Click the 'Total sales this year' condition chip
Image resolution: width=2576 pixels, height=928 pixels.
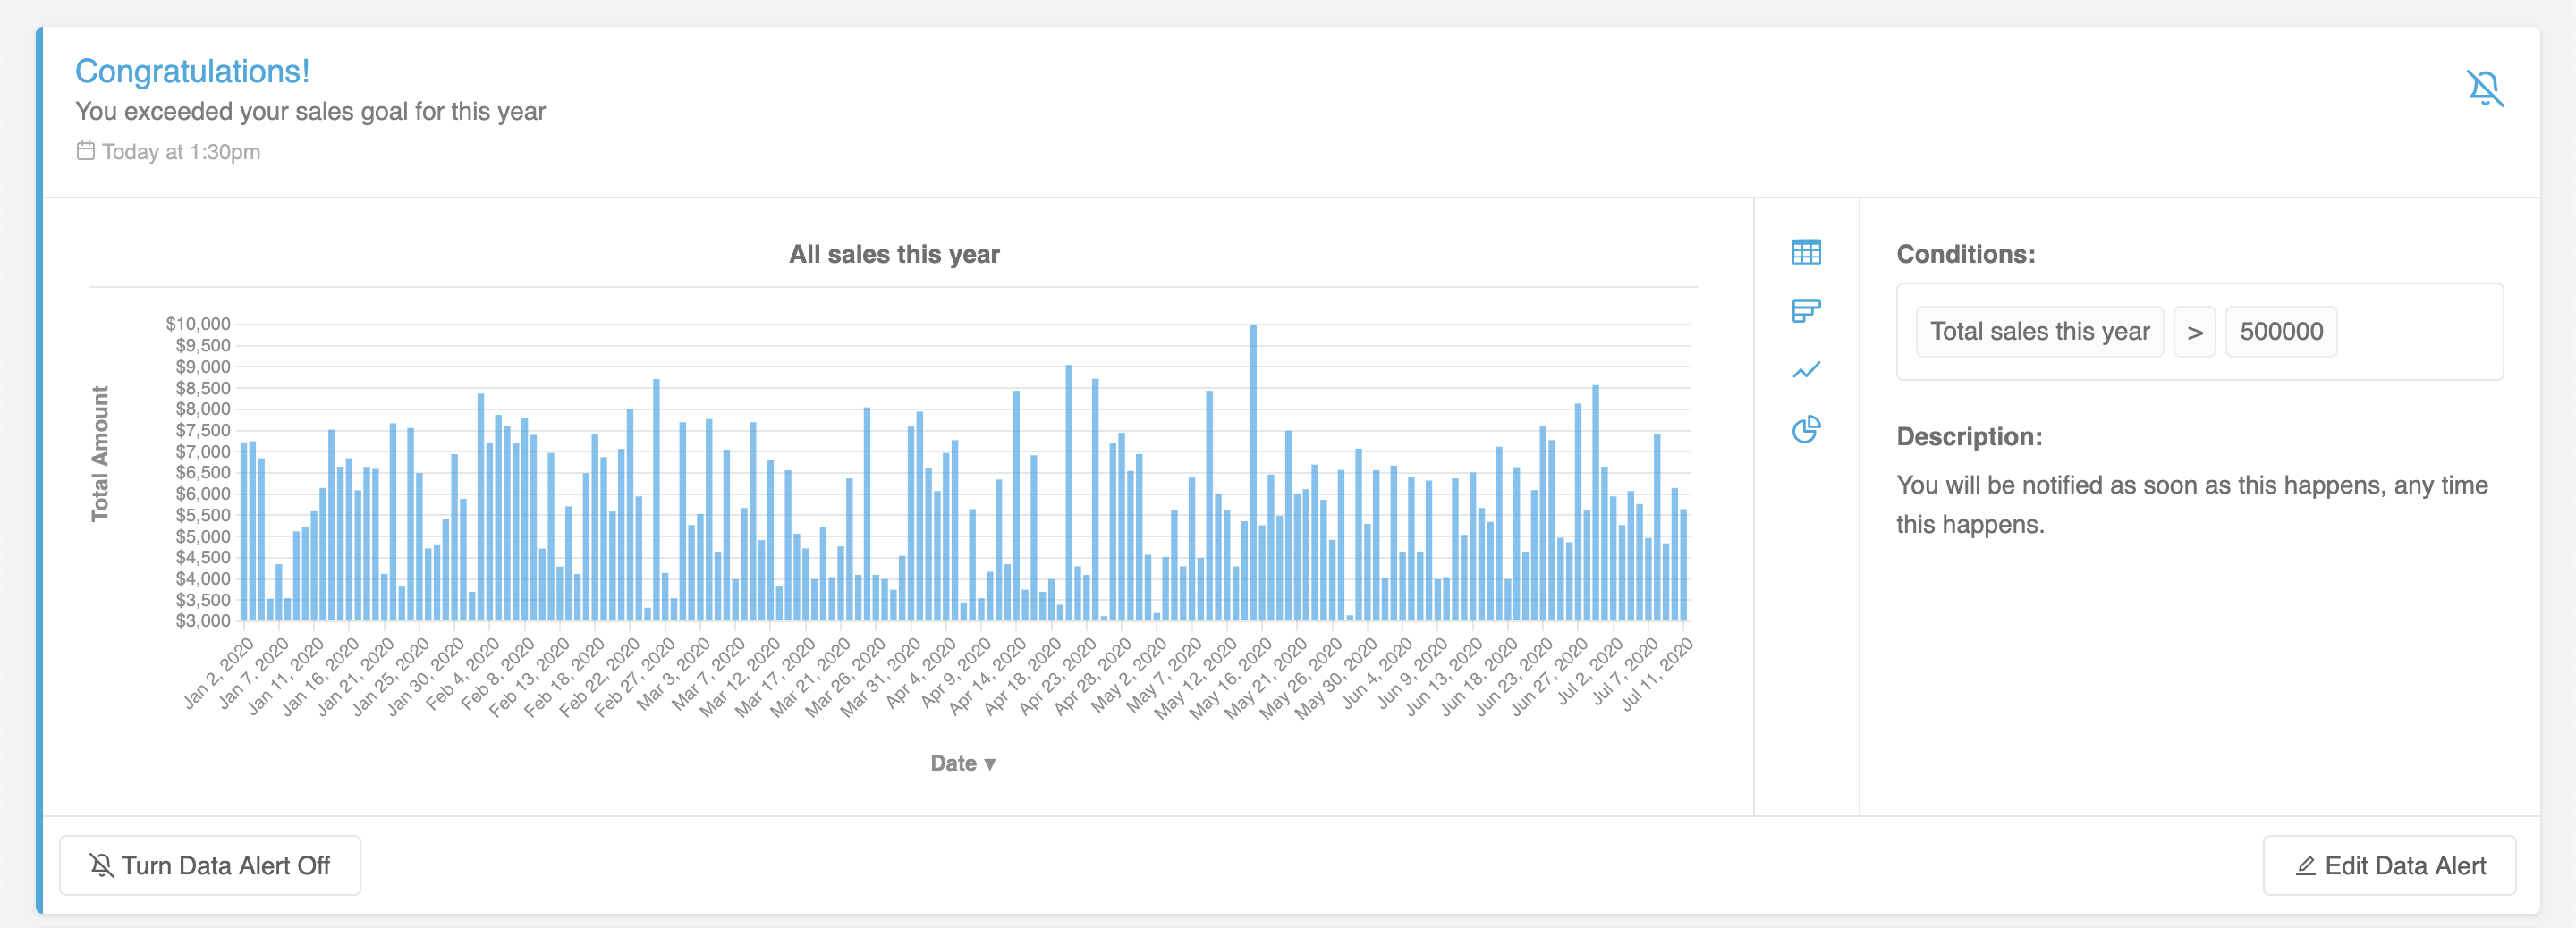(x=2039, y=331)
